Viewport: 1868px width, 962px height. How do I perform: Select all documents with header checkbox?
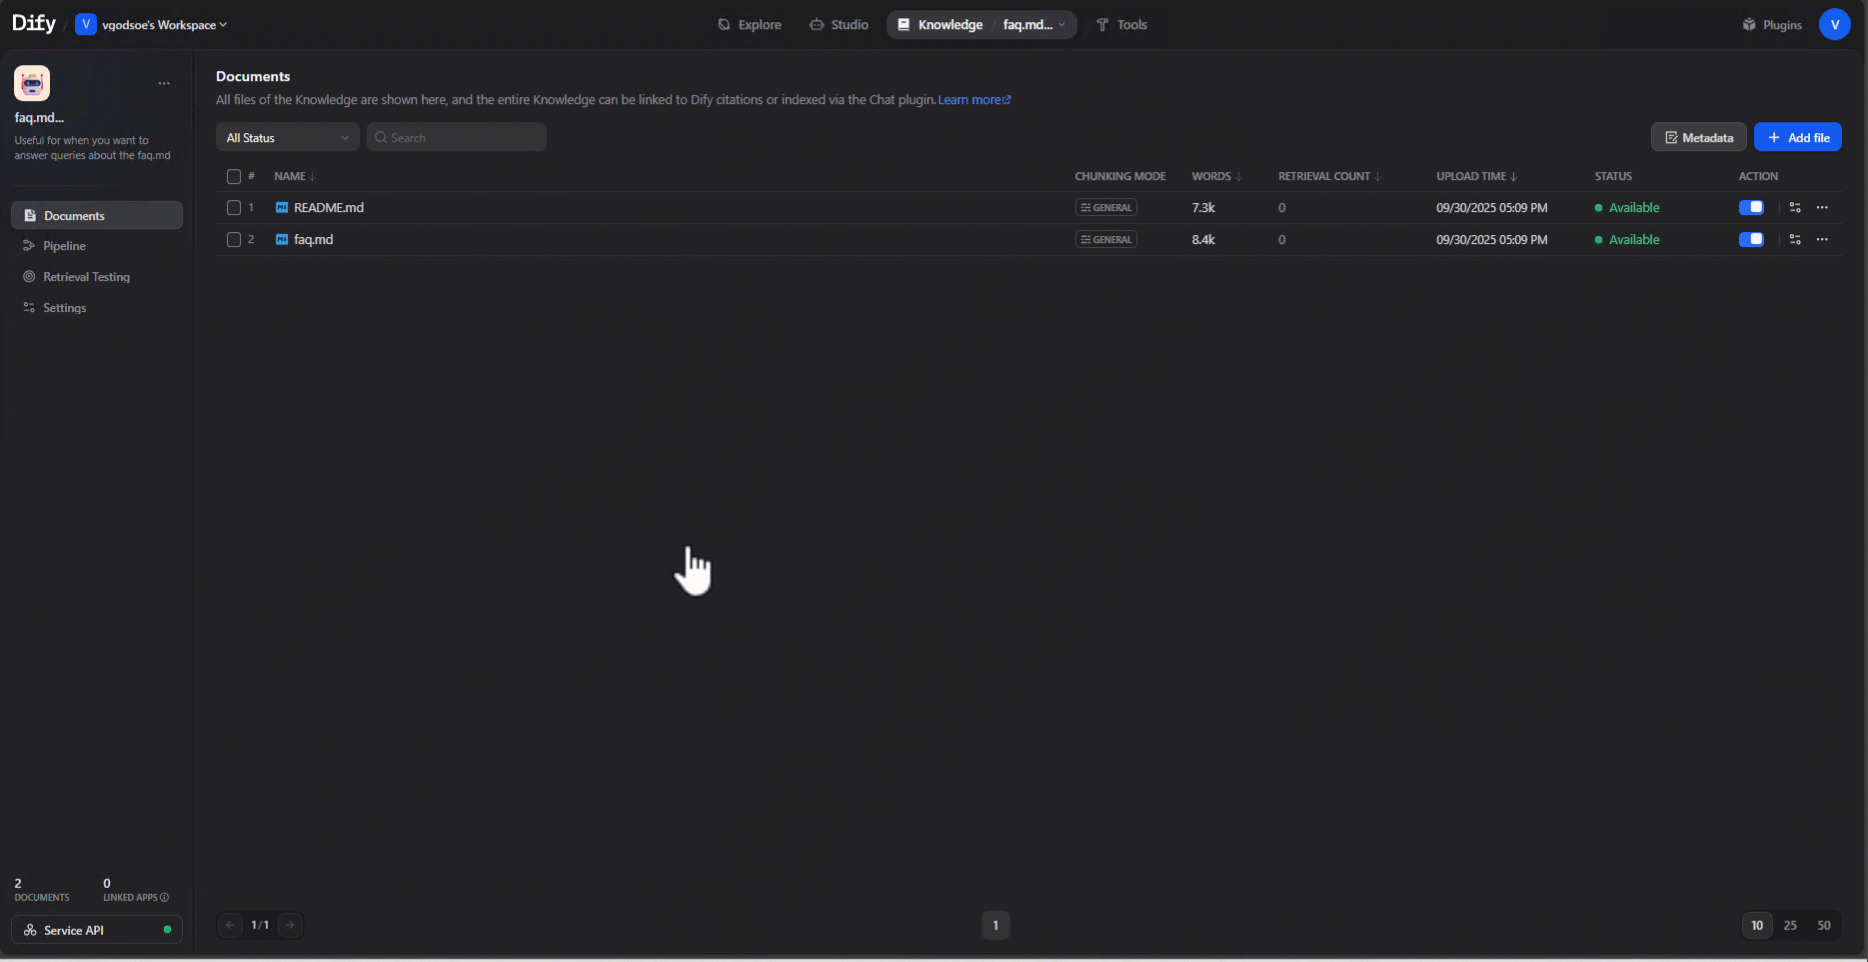pyautogui.click(x=234, y=177)
